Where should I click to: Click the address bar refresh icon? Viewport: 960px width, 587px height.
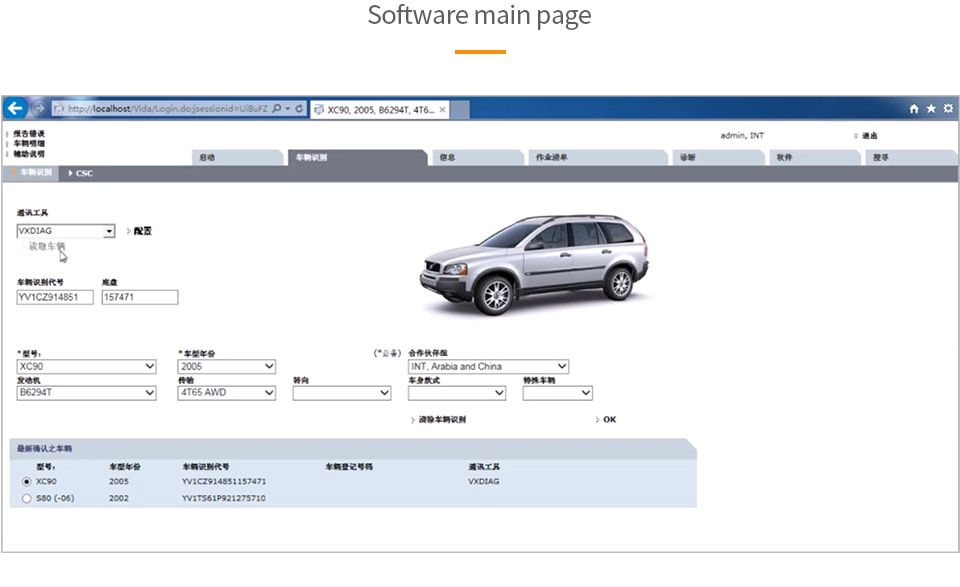pyautogui.click(x=299, y=108)
